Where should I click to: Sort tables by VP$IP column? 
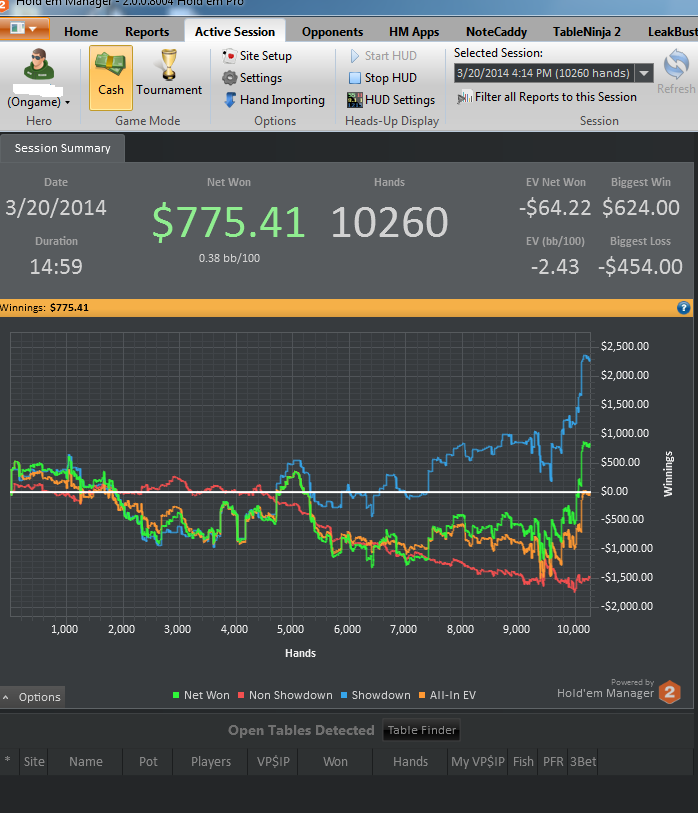click(x=273, y=762)
